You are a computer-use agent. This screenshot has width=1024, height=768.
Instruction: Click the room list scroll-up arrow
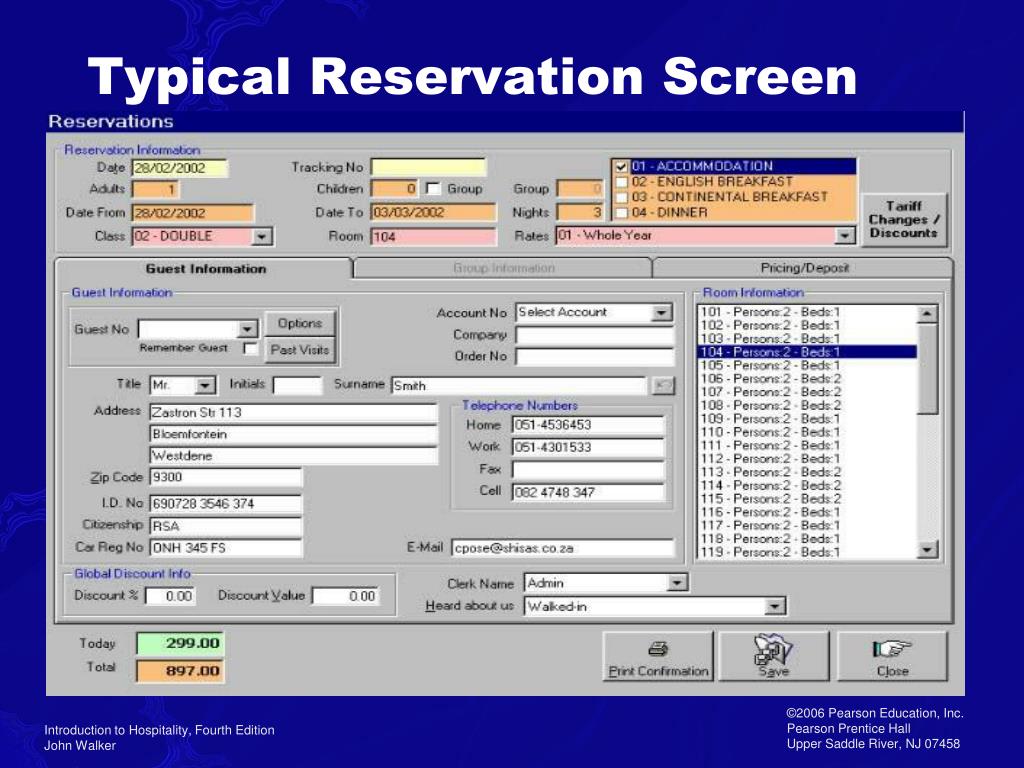[927, 314]
